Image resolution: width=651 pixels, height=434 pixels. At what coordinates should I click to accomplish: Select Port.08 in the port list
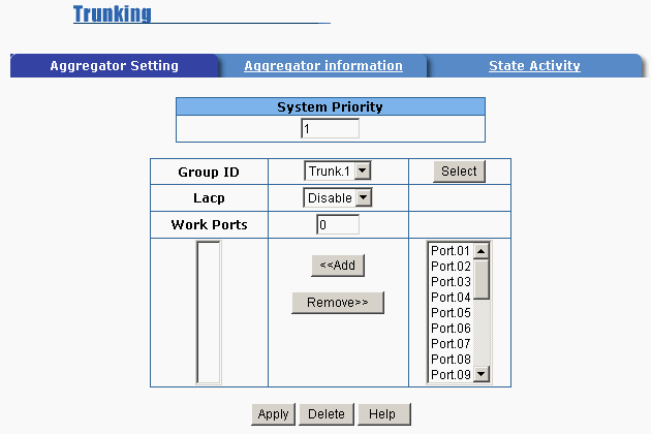[450, 359]
